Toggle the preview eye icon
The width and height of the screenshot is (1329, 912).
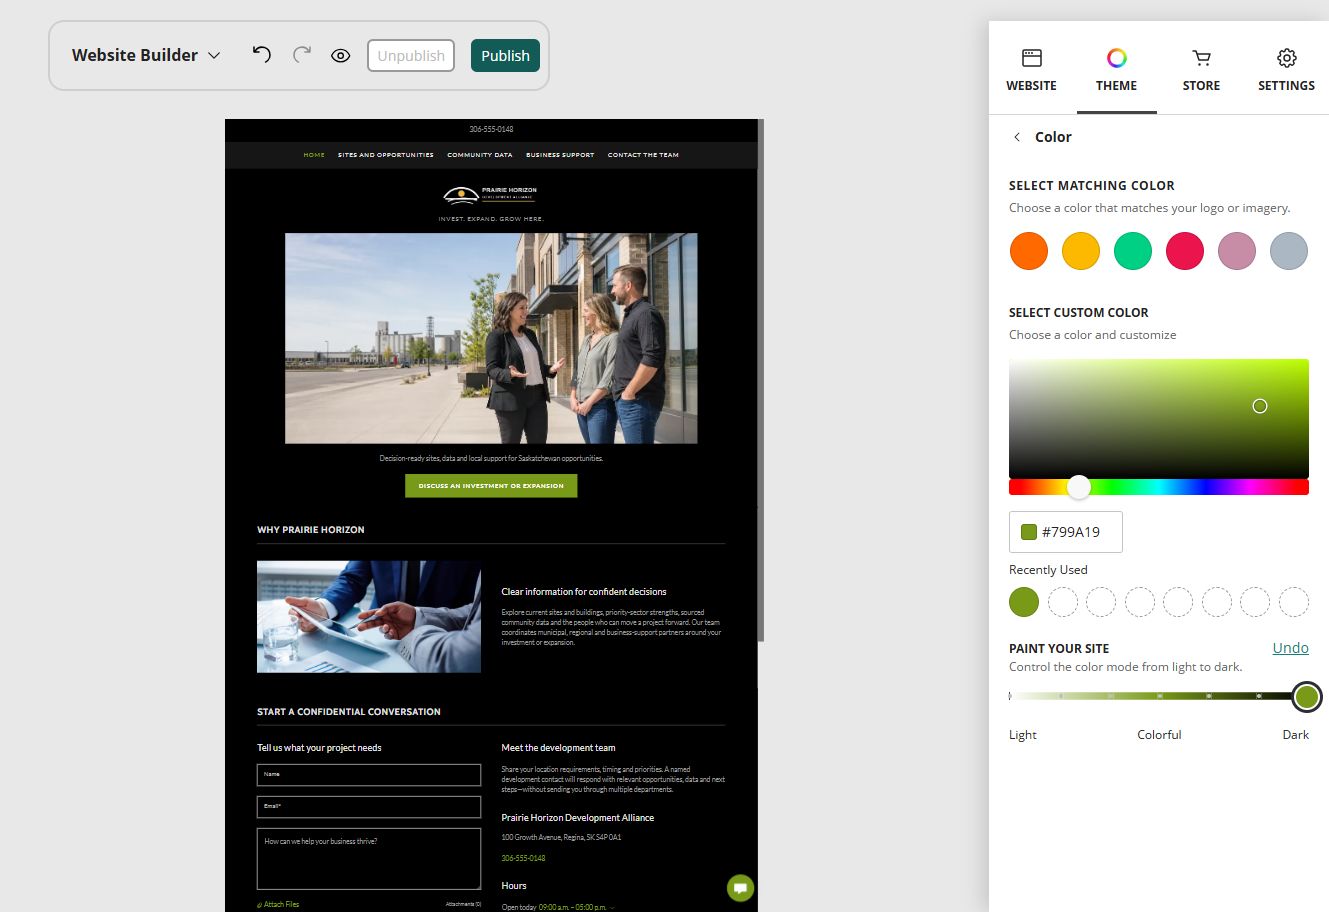(341, 56)
